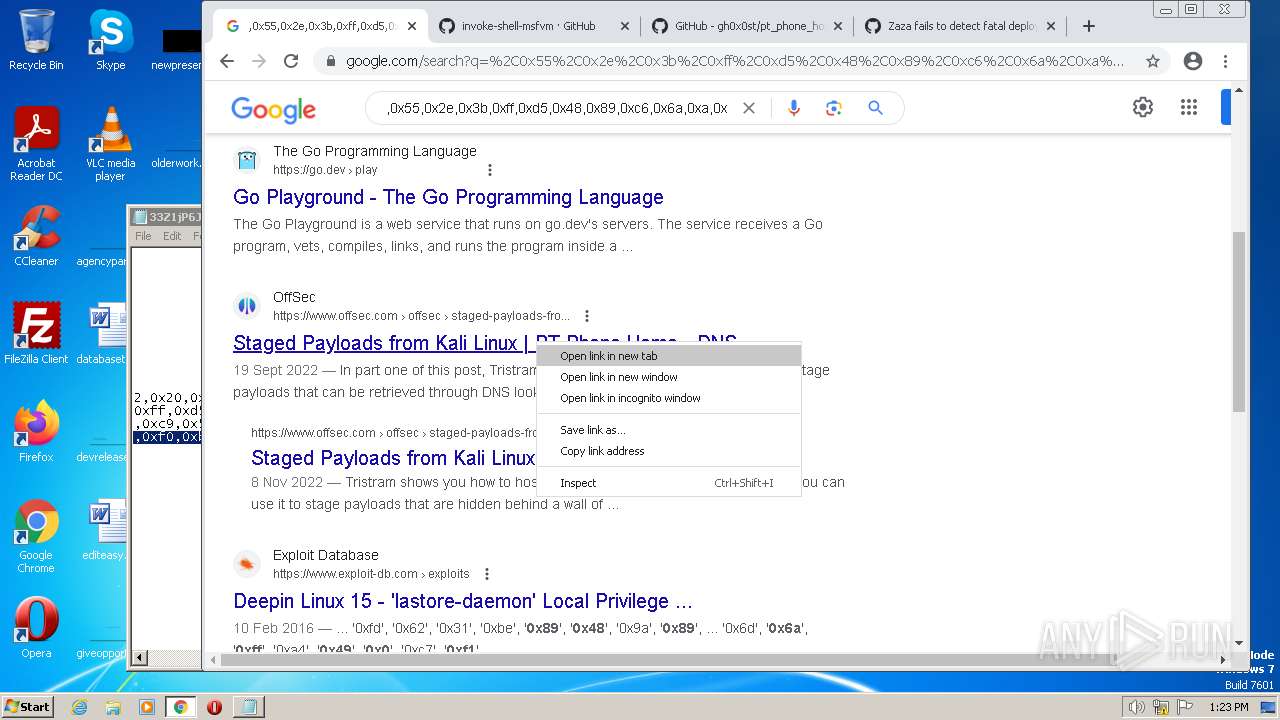Open the File menu in Notepad window
The height and width of the screenshot is (720, 1280).
(x=143, y=236)
